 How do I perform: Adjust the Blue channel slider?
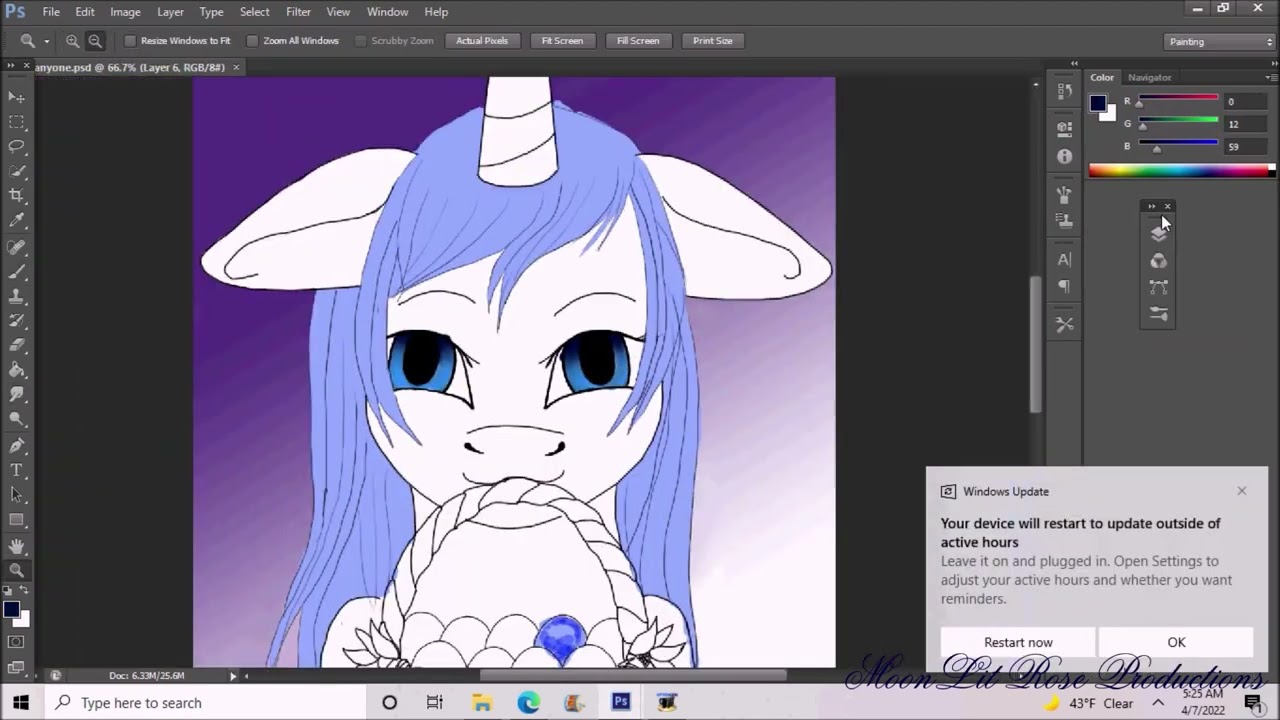[1157, 149]
